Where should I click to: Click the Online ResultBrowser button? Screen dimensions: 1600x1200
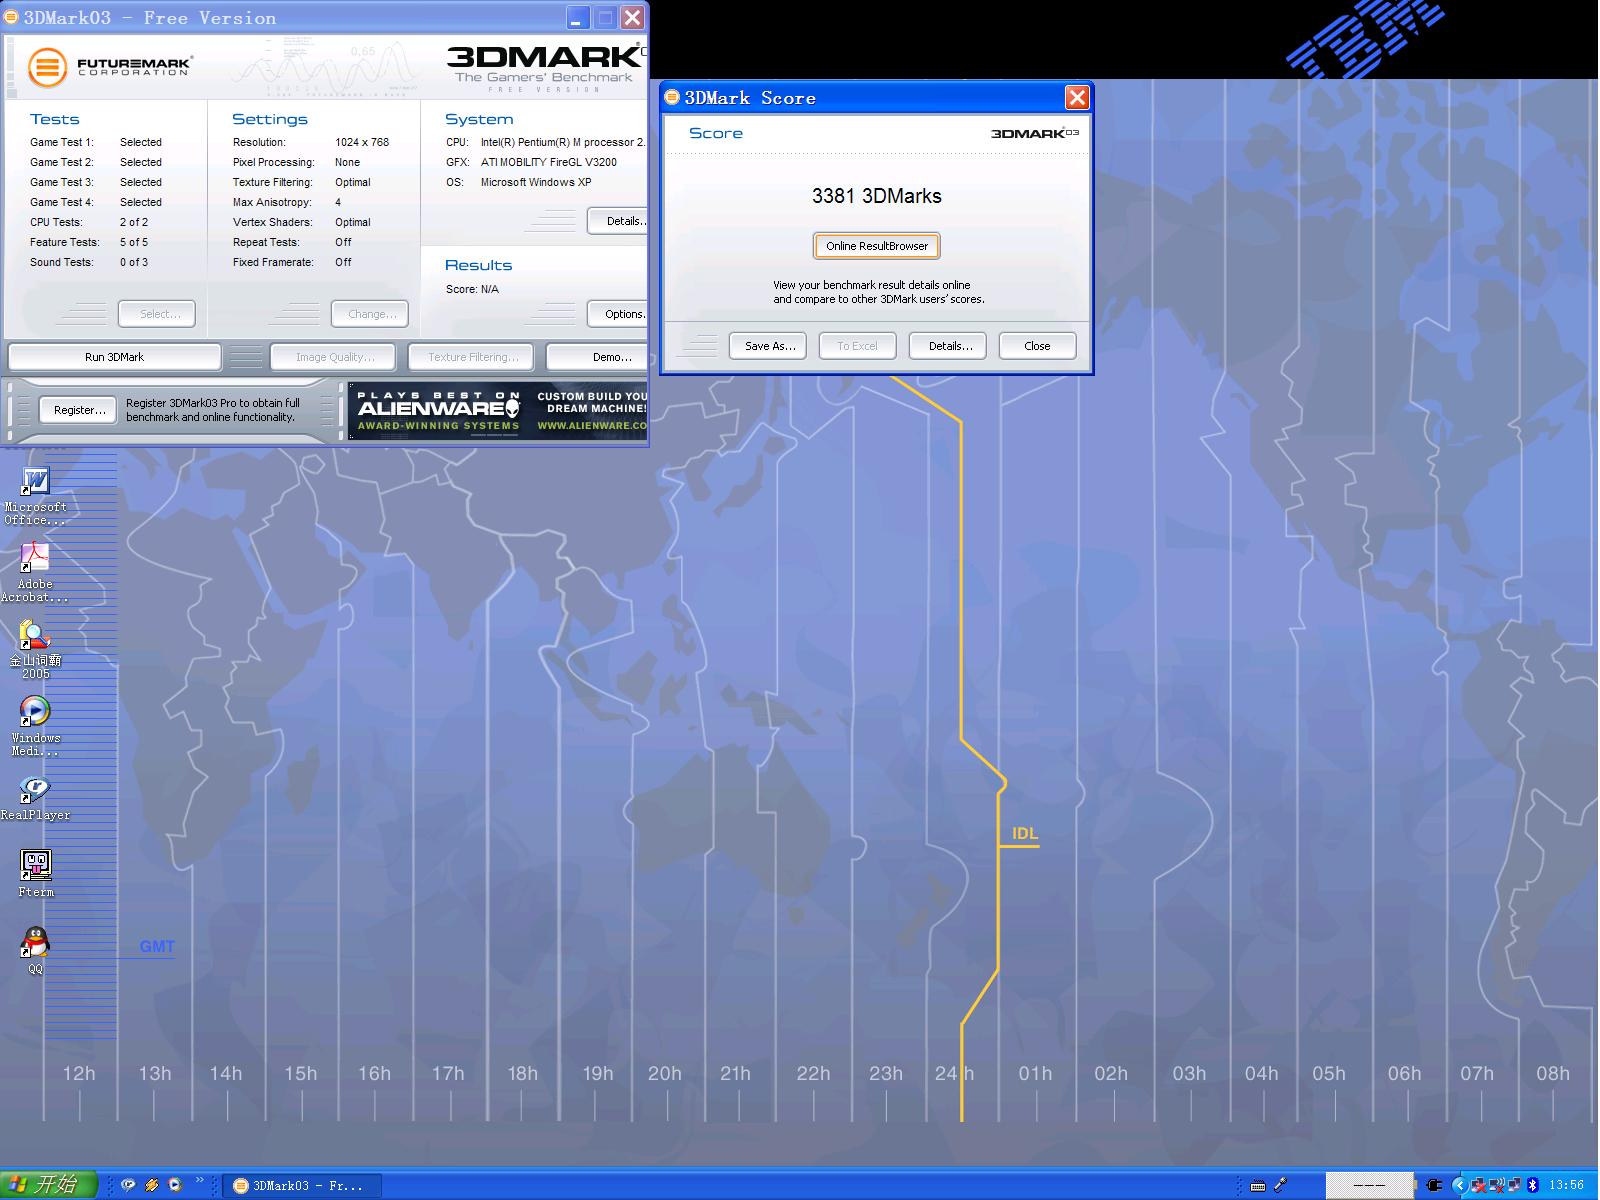[x=876, y=246]
